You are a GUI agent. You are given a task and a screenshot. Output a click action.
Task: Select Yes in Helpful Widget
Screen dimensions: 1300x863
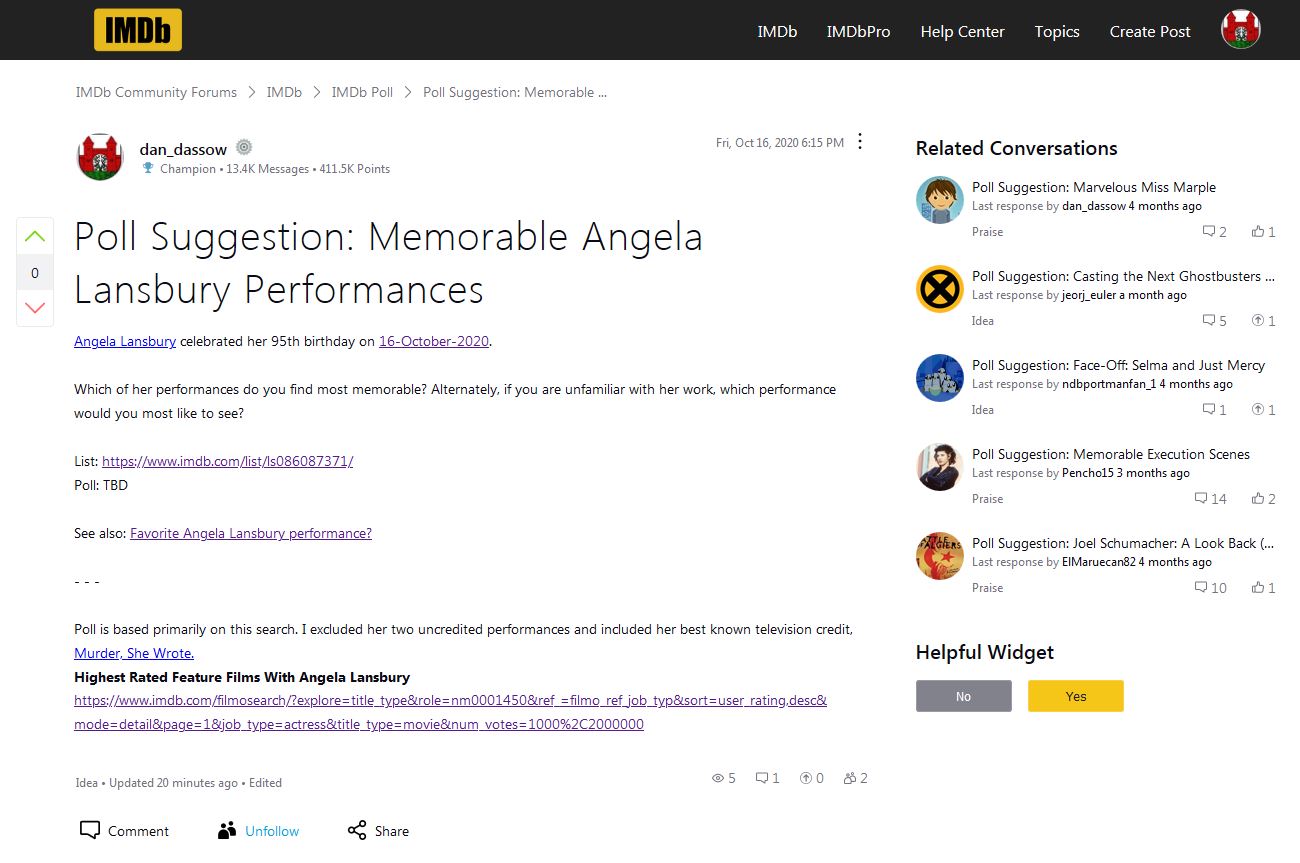coord(1075,696)
